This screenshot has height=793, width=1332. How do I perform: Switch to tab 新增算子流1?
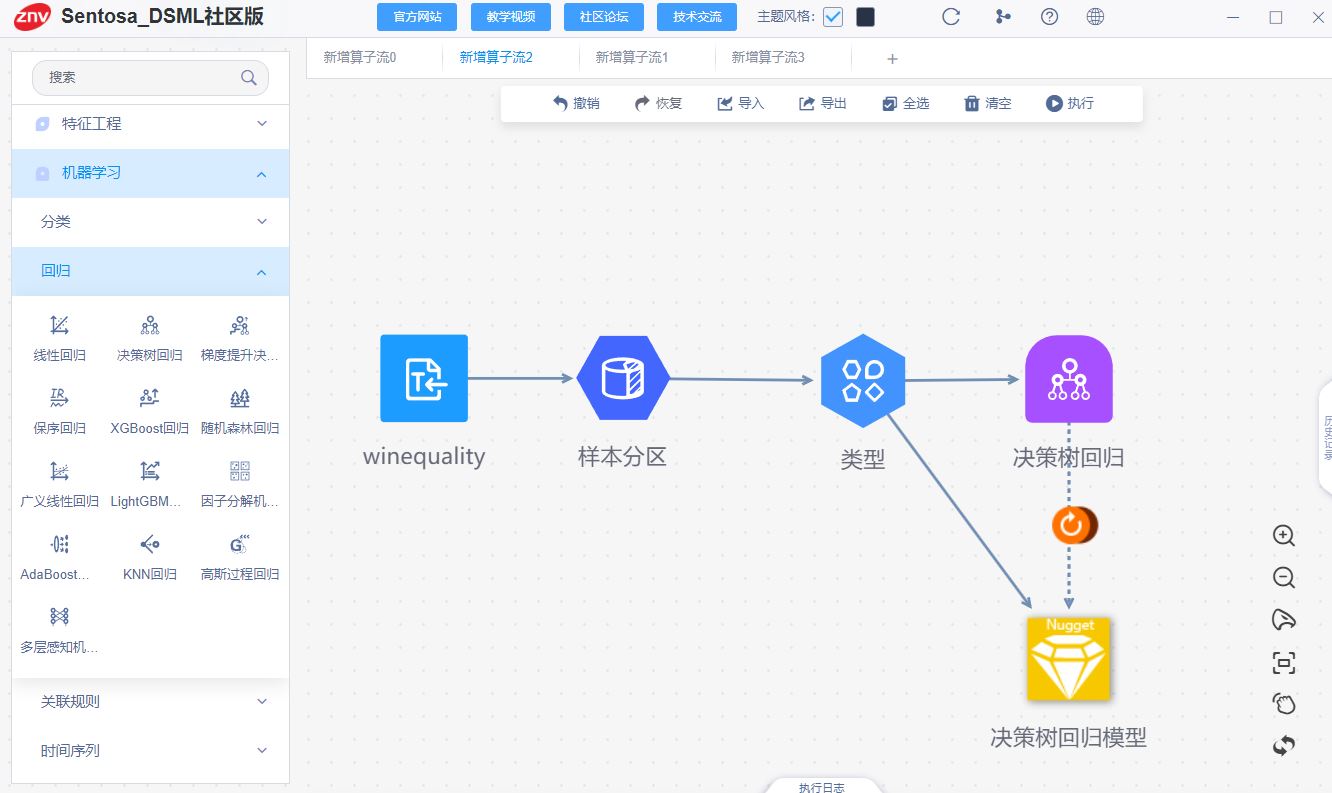[x=632, y=58]
